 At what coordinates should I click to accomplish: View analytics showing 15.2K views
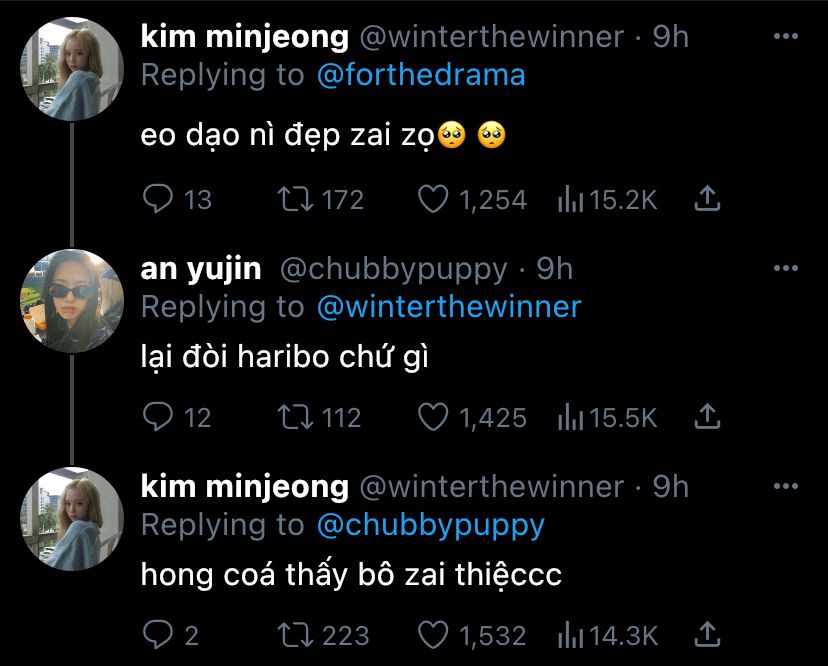(570, 199)
